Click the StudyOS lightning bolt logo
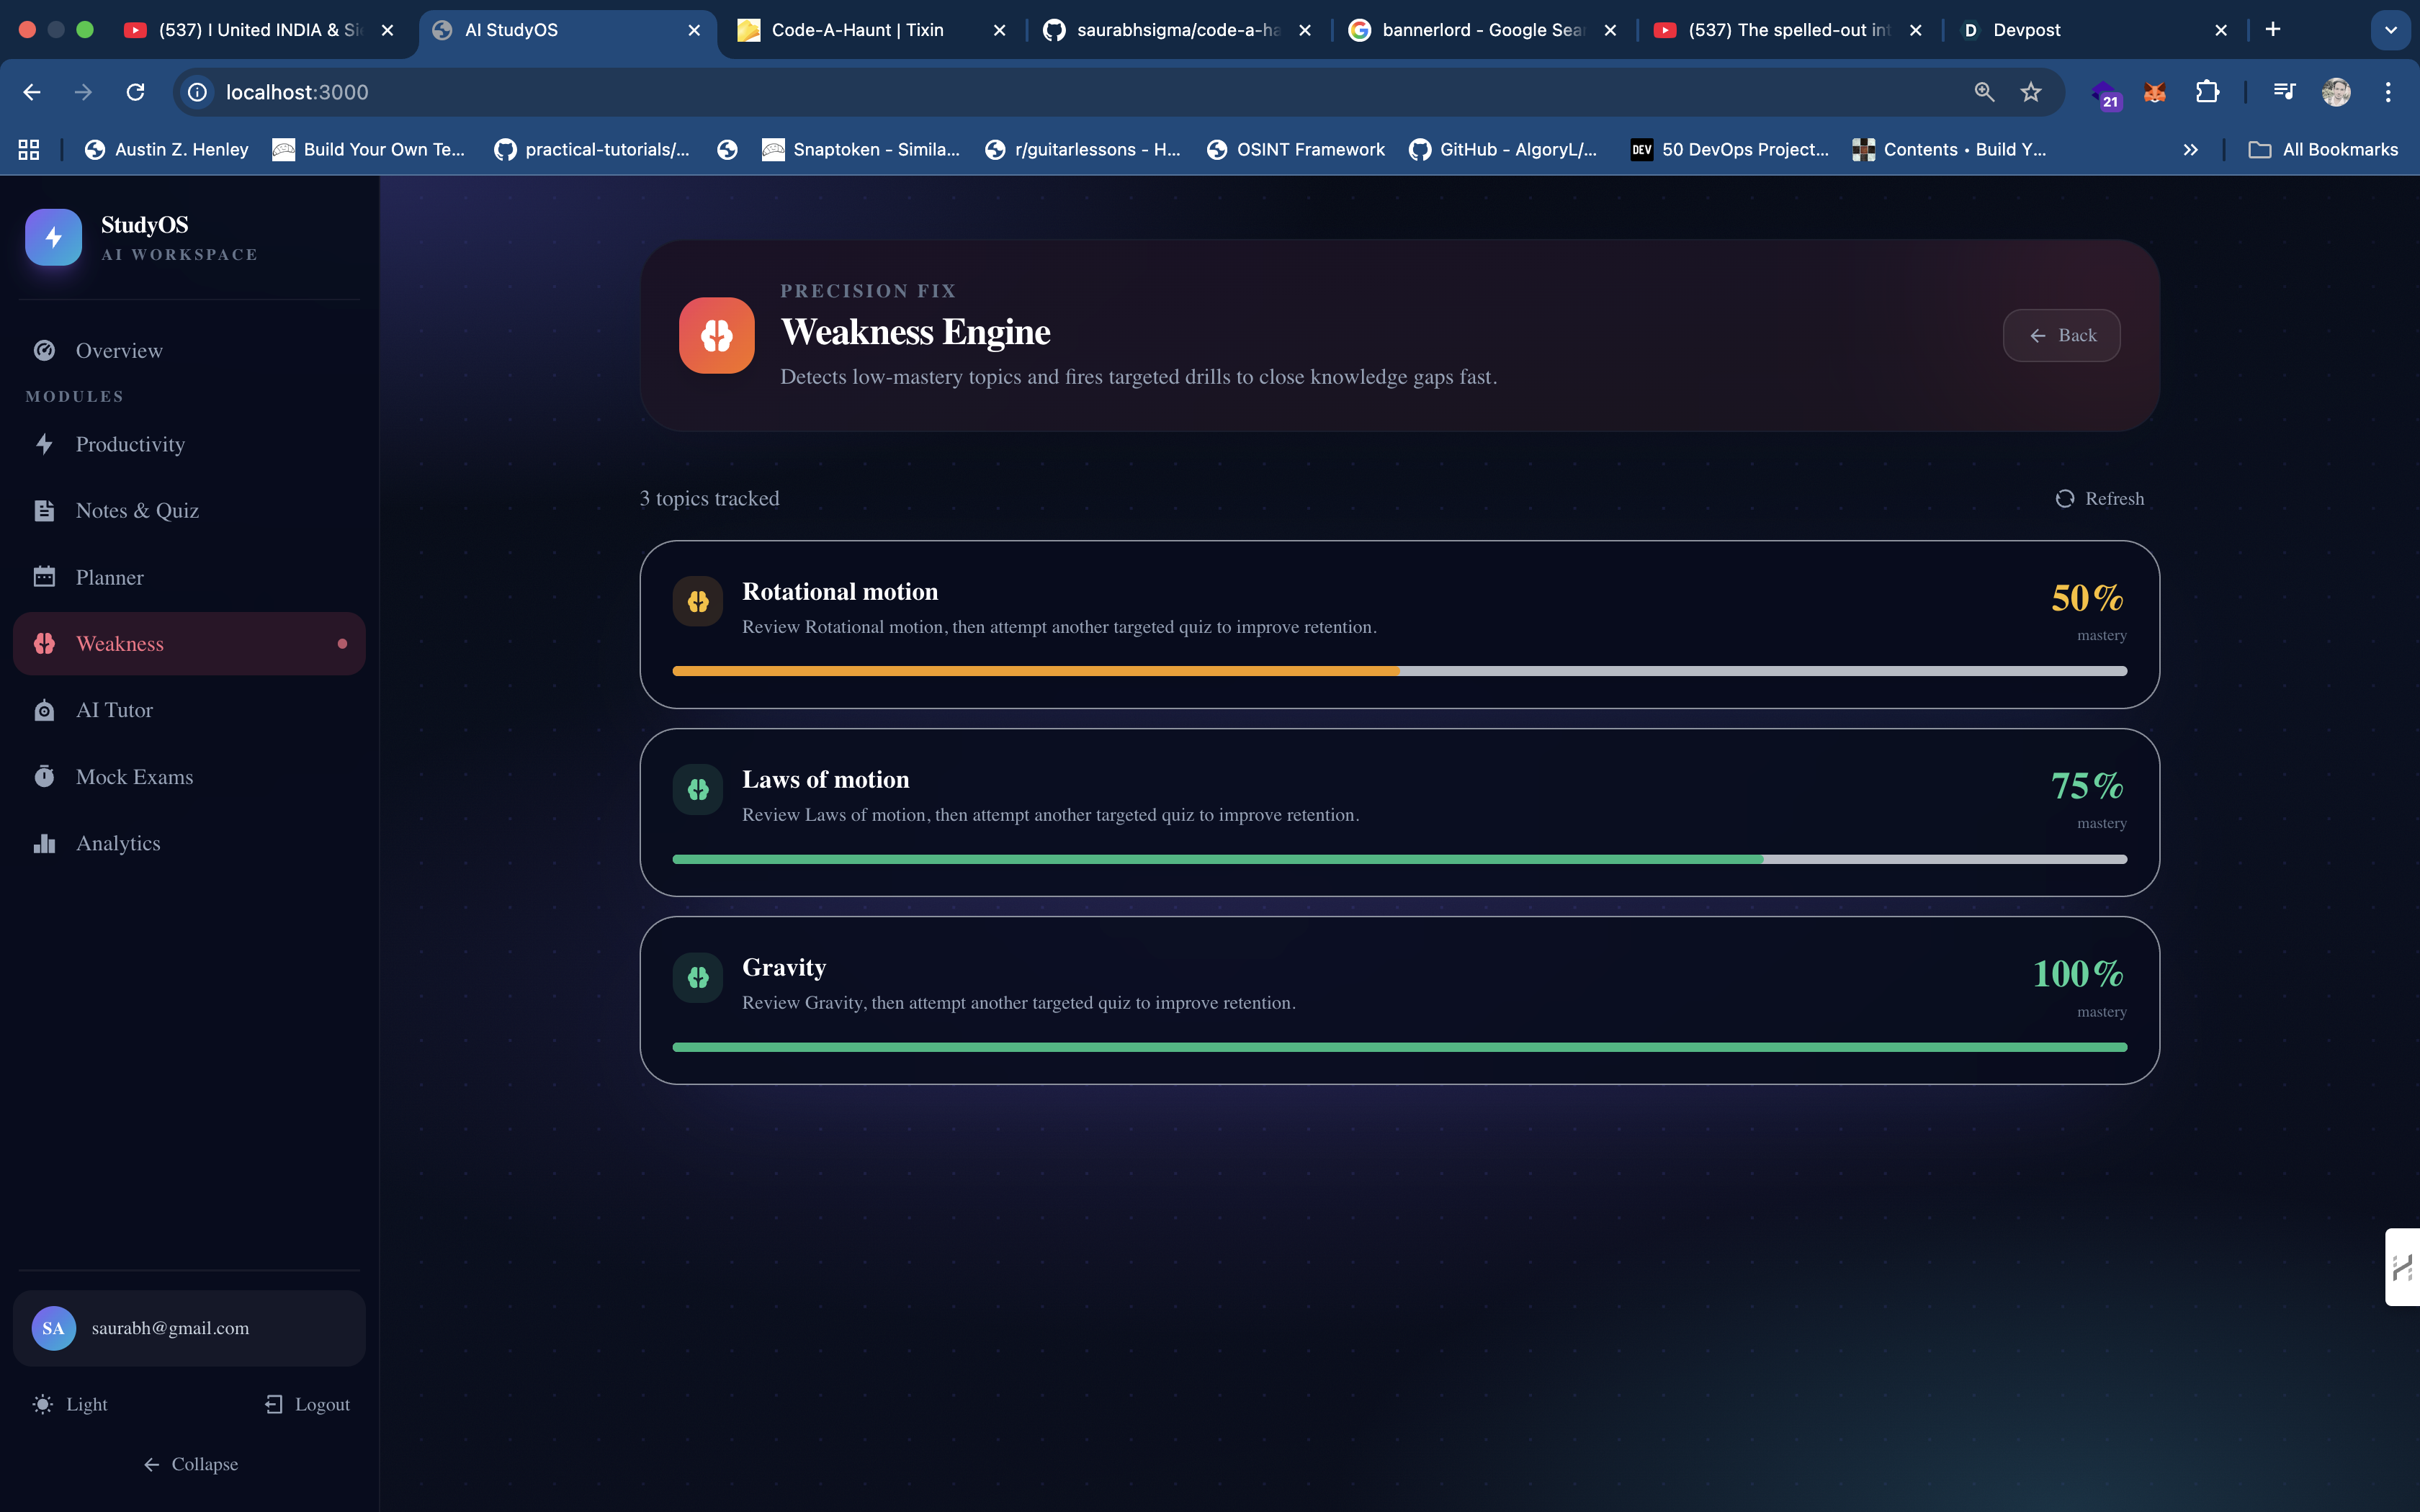This screenshot has height=1512, width=2420. tap(53, 237)
